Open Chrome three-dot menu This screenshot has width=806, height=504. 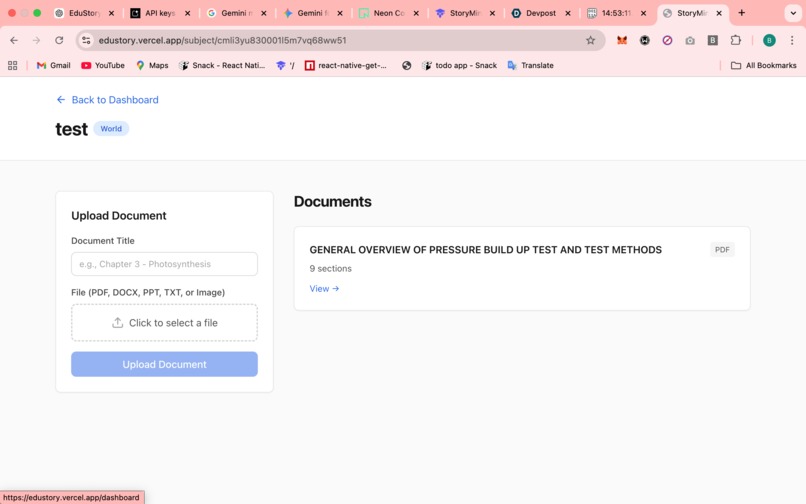tap(792, 40)
